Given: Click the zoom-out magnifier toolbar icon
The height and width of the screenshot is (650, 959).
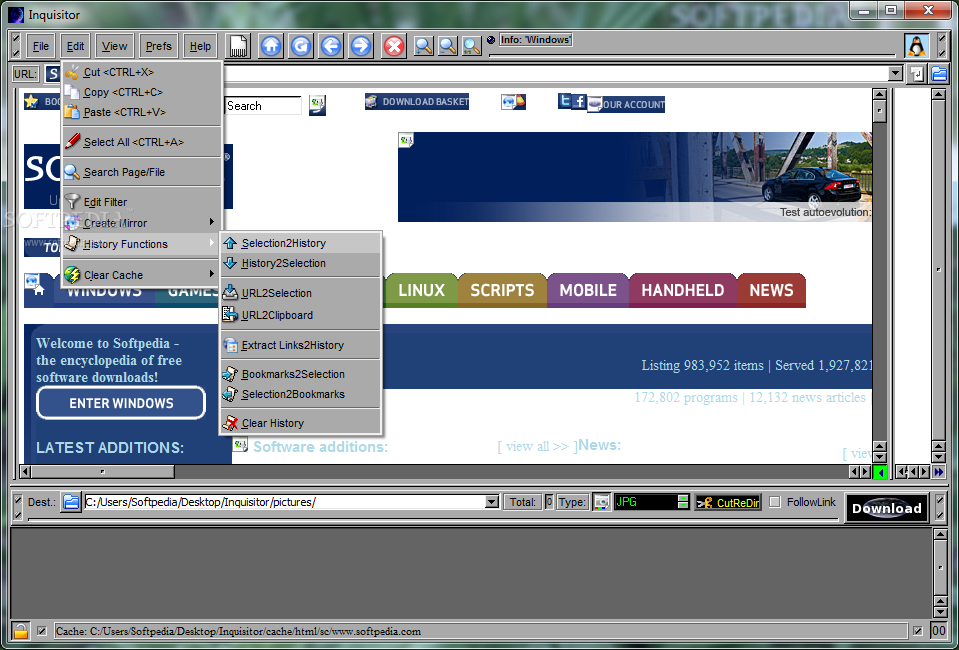Looking at the screenshot, I should [448, 46].
